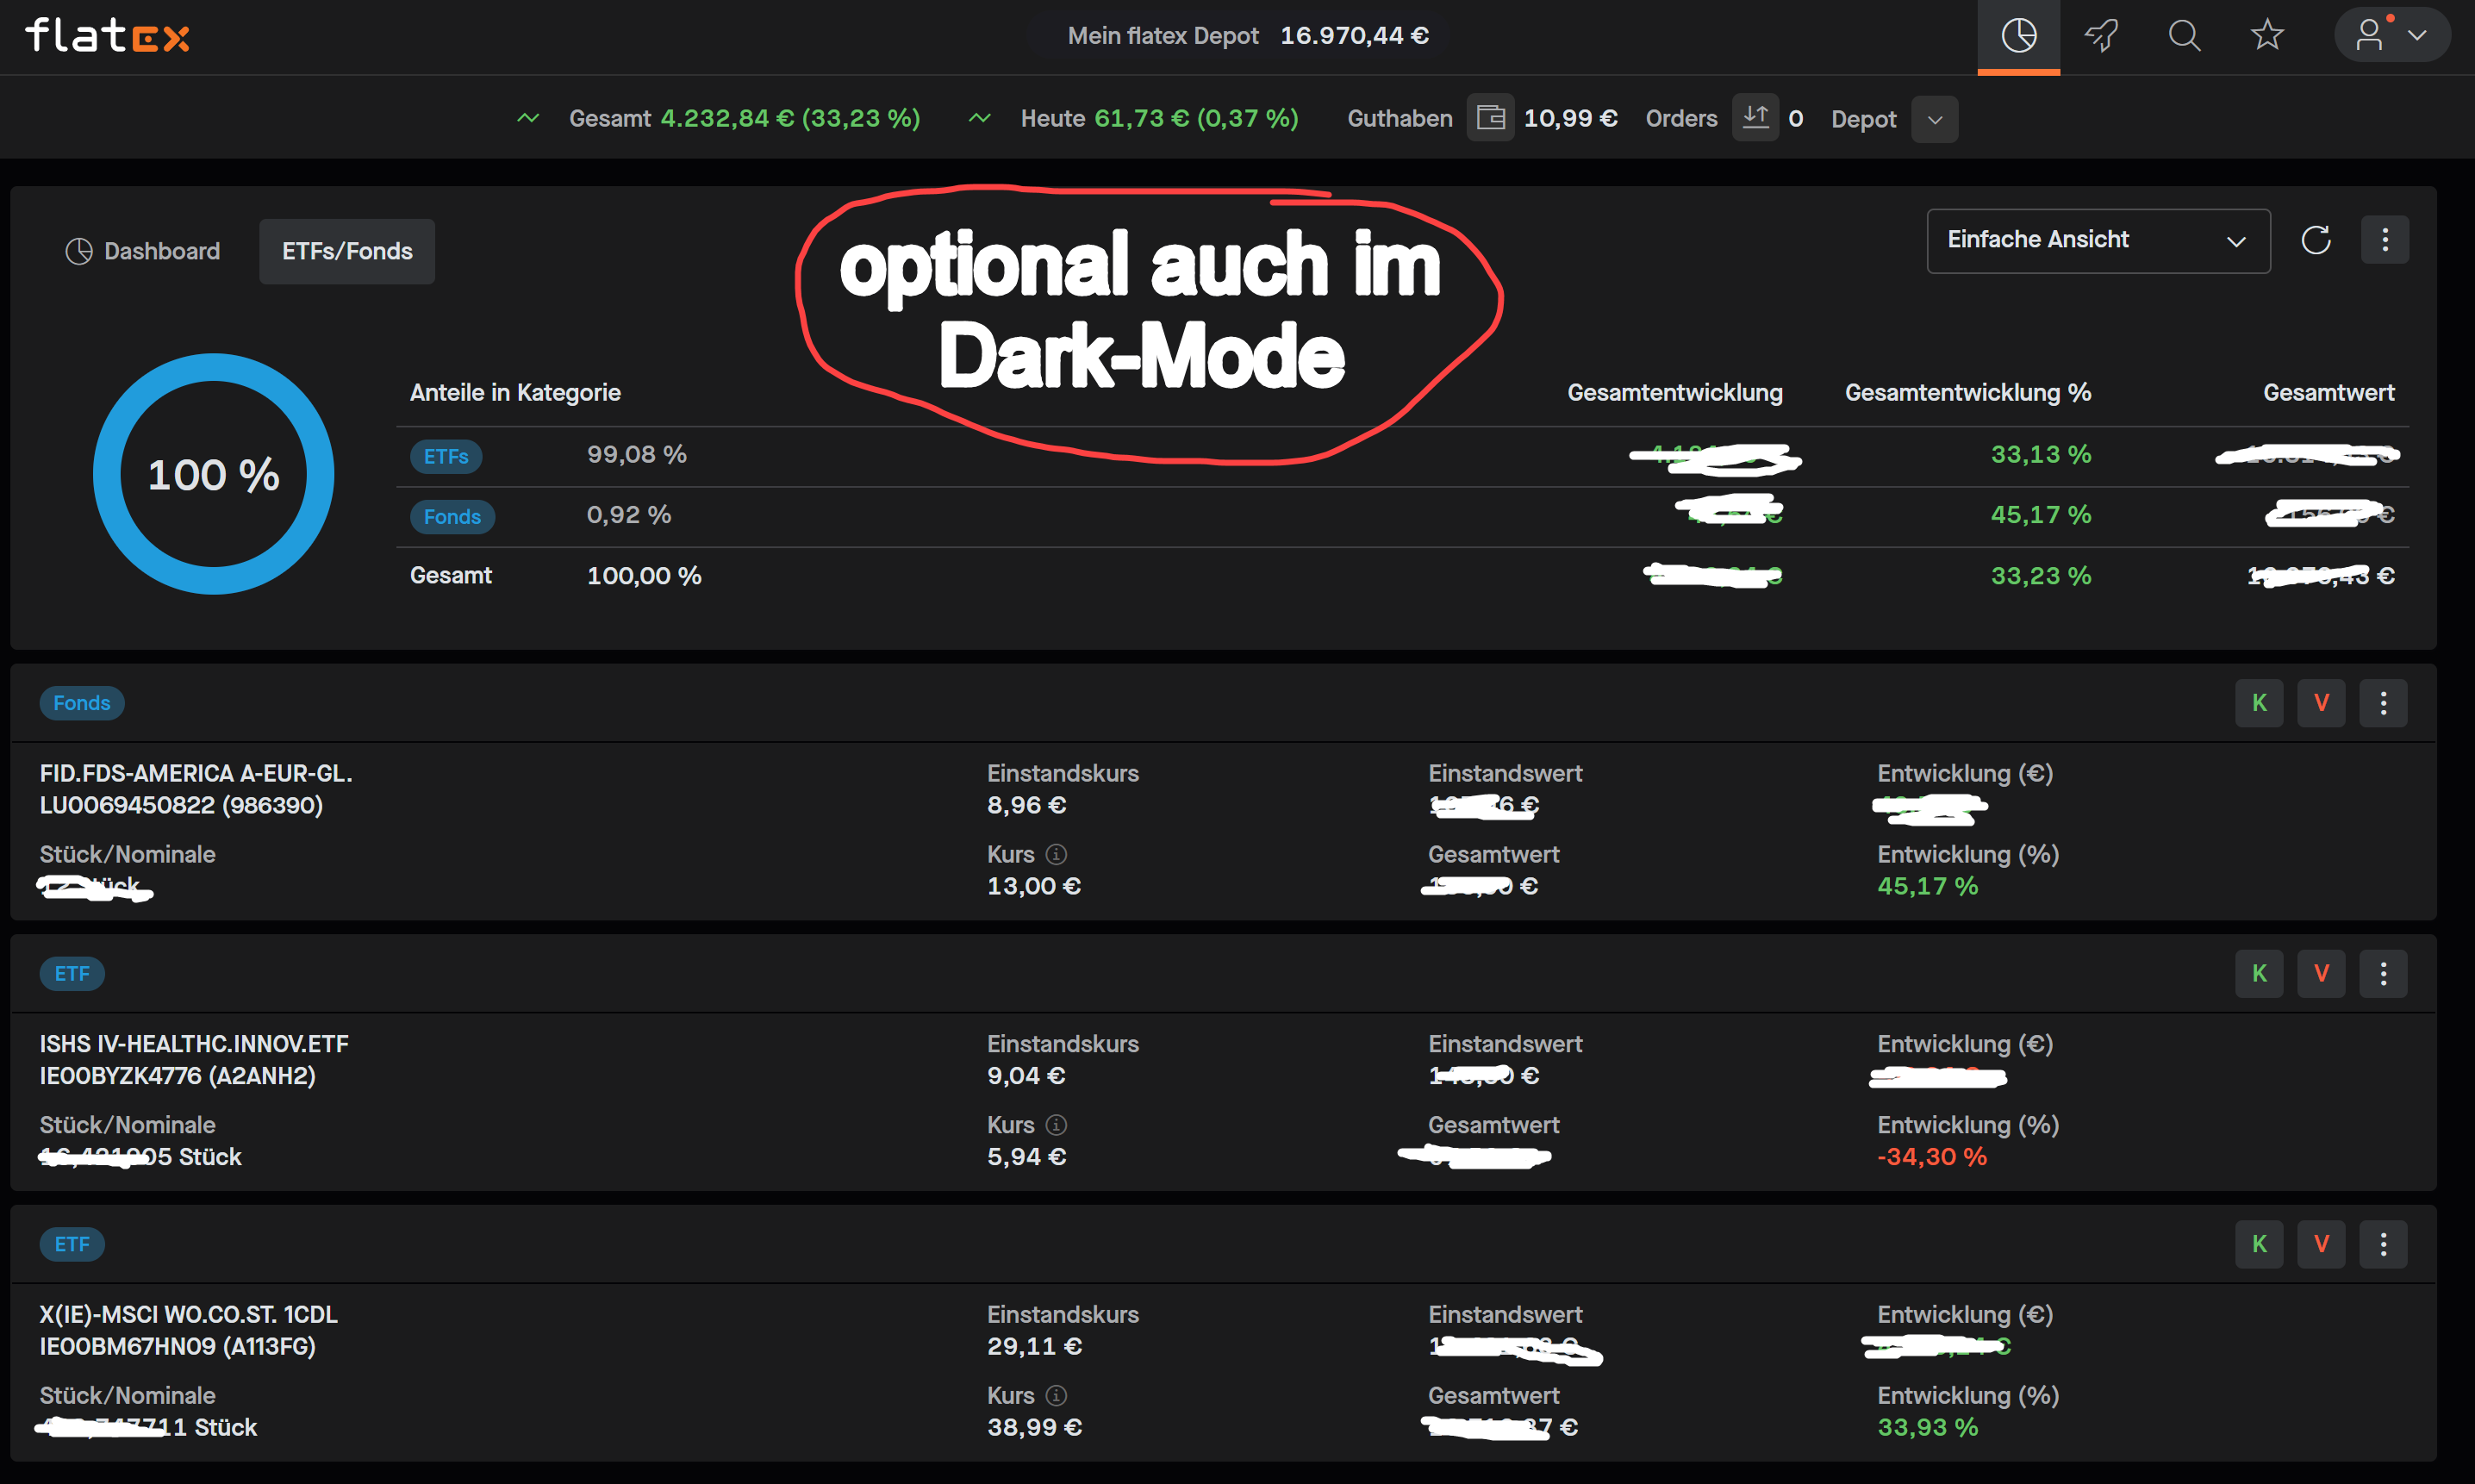Click Kurs info icon for X(IE)-MSCI WO.CO.ST.
Viewport: 2475px width, 1484px height.
point(1056,1395)
